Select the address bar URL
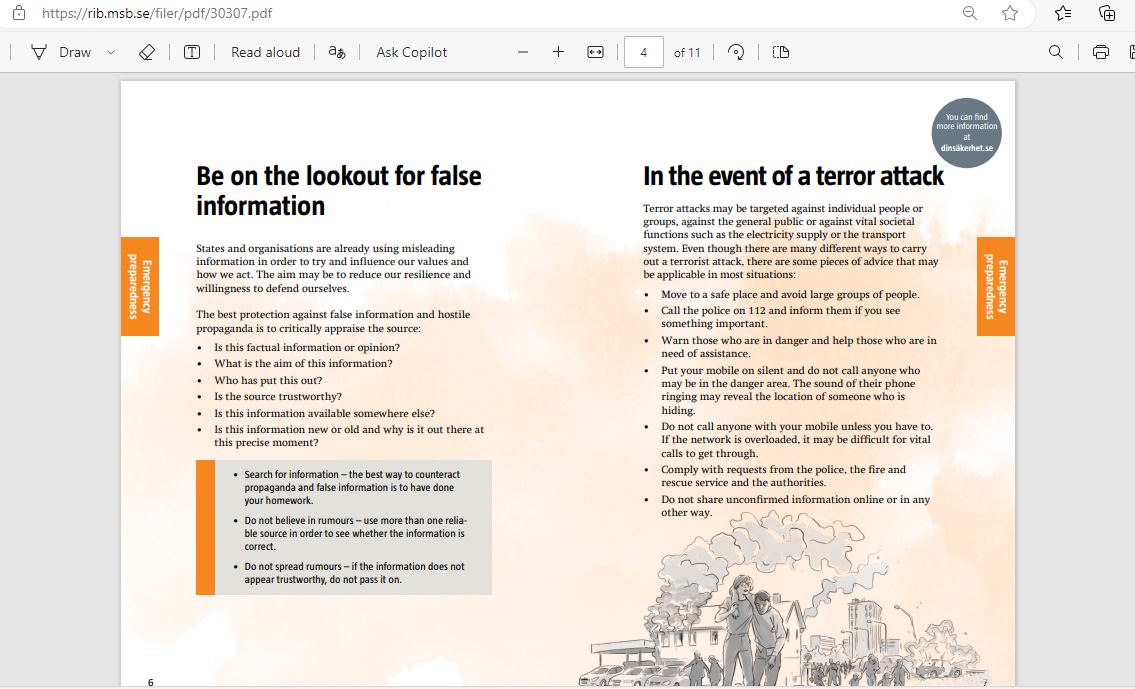This screenshot has height=689, width=1135. pyautogui.click(x=157, y=13)
